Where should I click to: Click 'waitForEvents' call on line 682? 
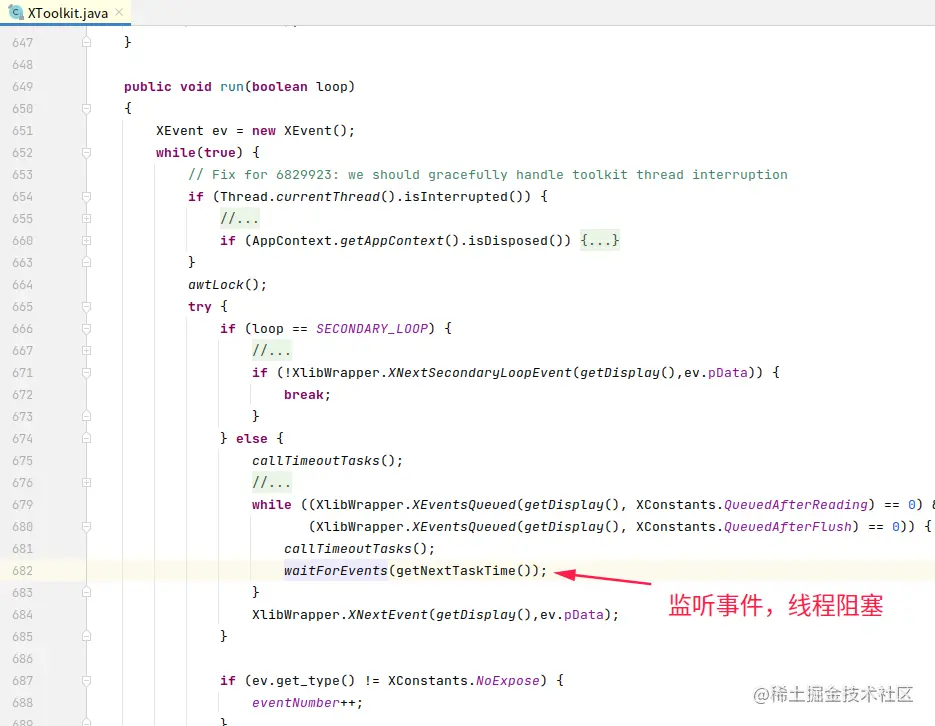(336, 570)
